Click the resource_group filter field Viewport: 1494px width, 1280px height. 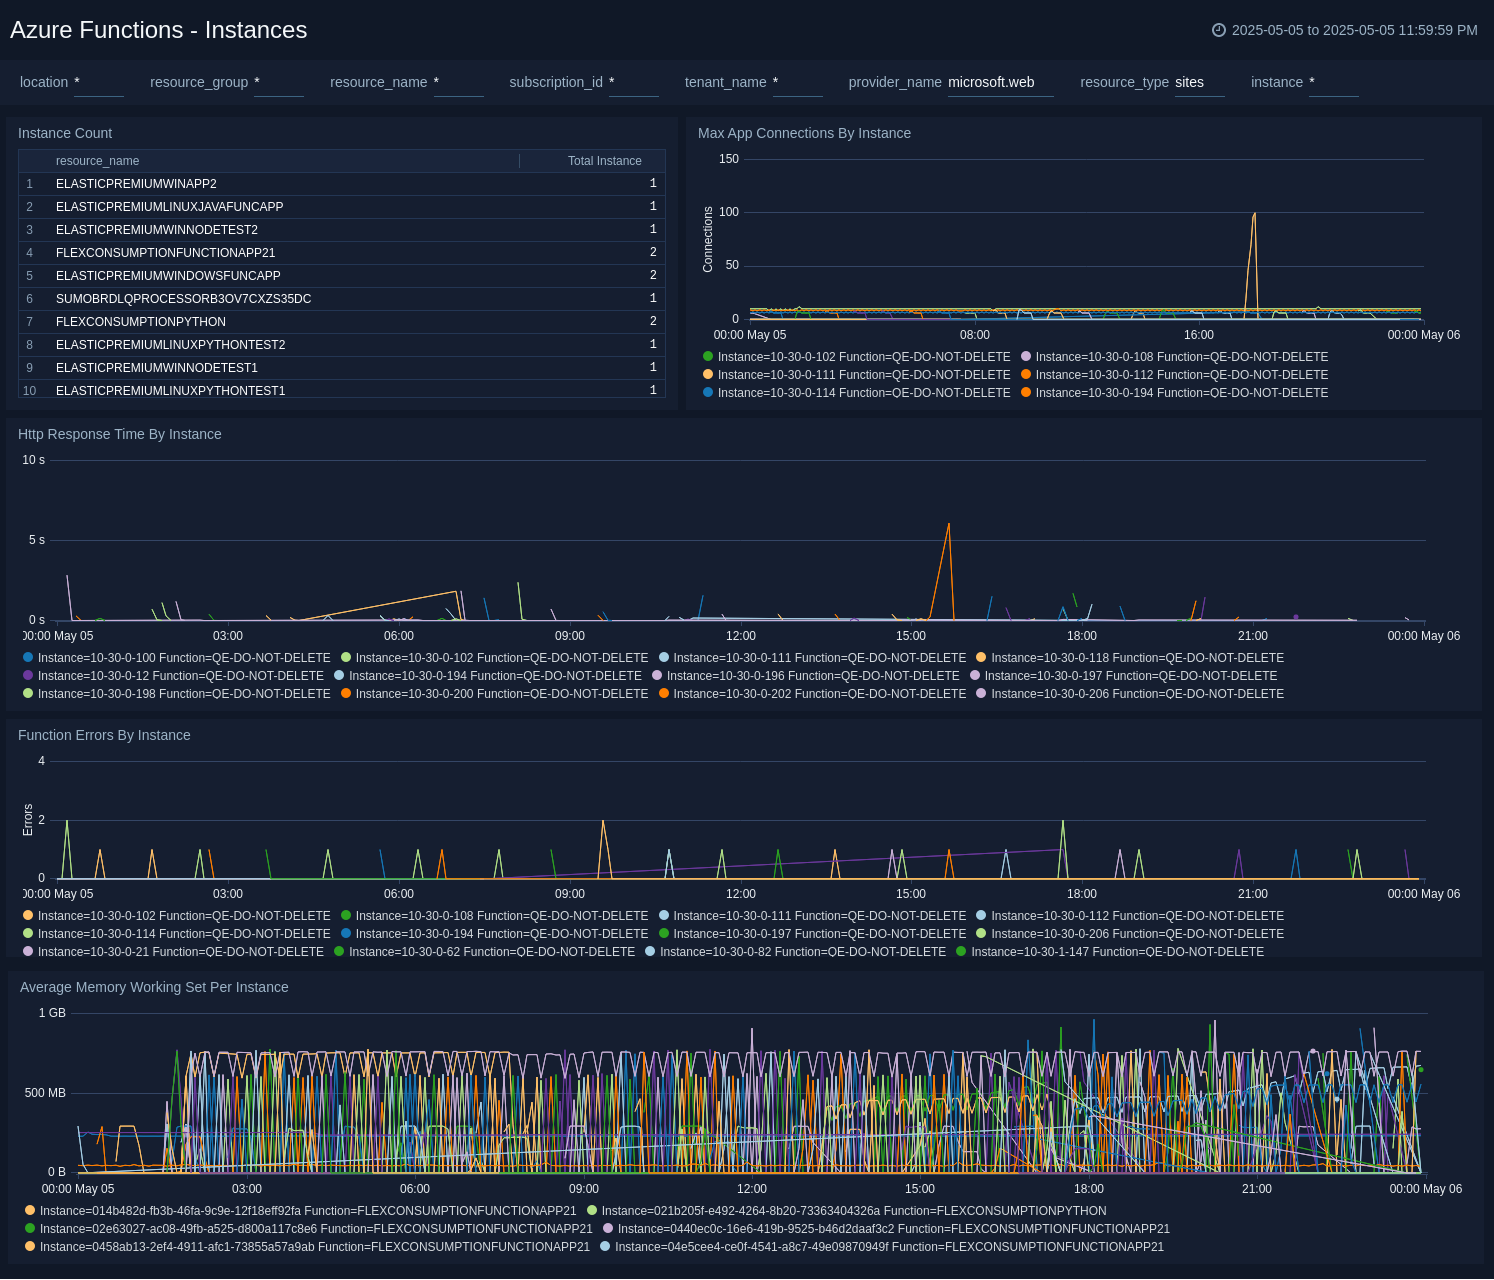tap(279, 83)
